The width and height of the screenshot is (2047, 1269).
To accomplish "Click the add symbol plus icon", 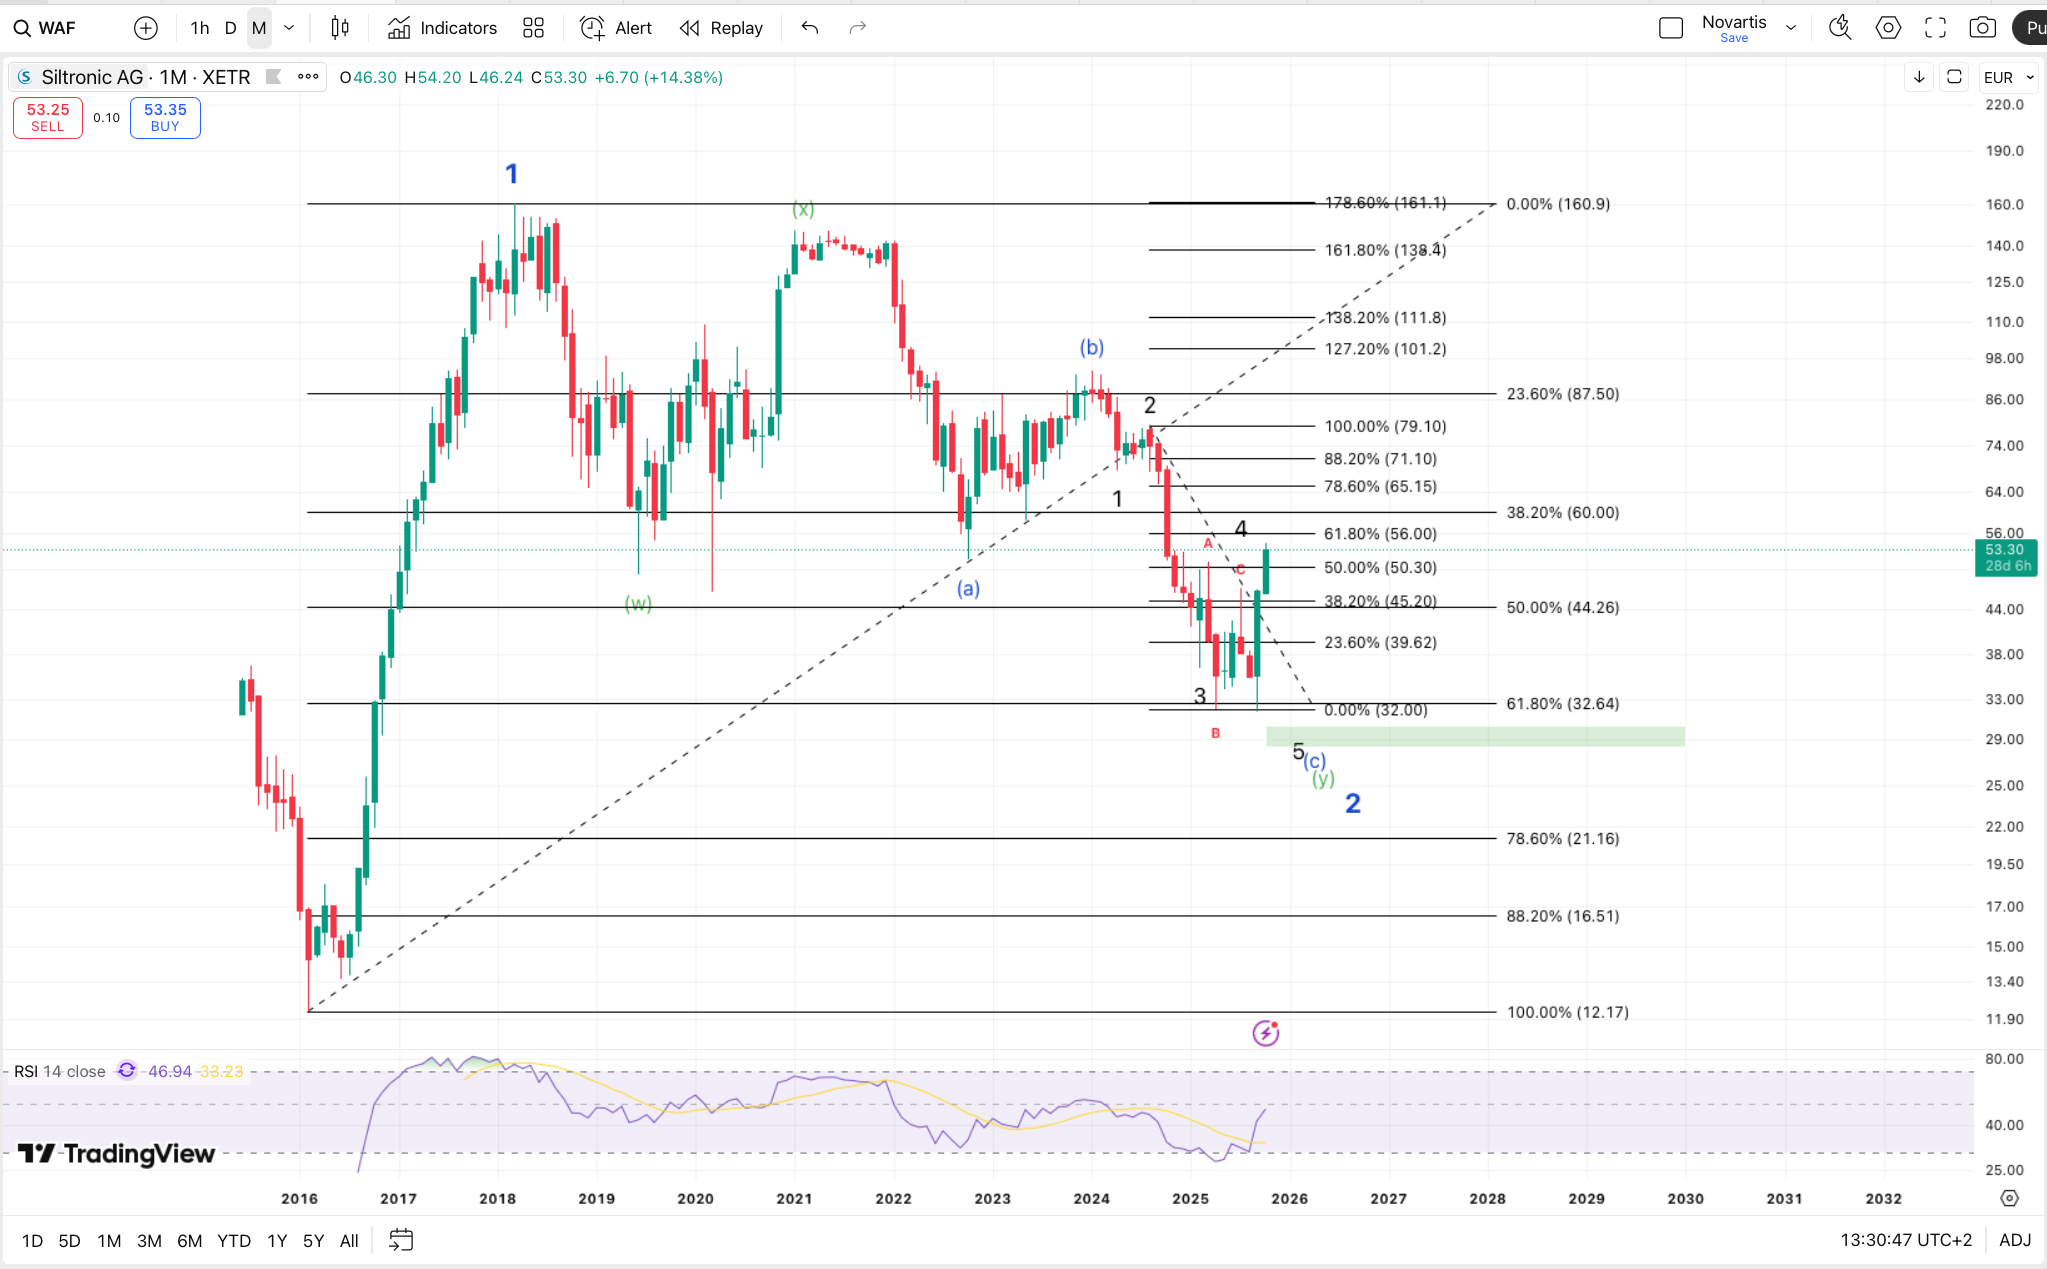I will point(146,28).
